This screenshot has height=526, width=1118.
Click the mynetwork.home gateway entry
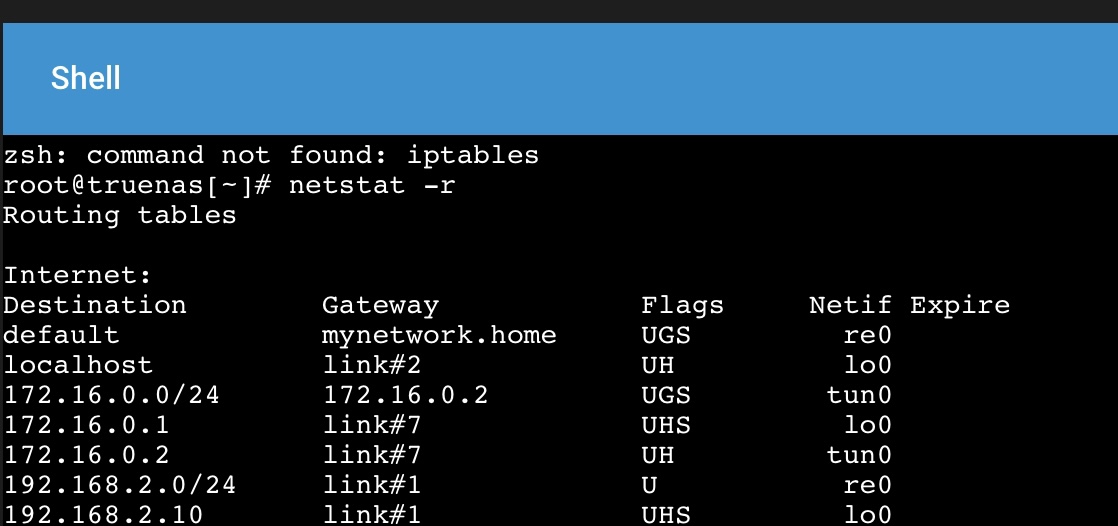click(439, 335)
